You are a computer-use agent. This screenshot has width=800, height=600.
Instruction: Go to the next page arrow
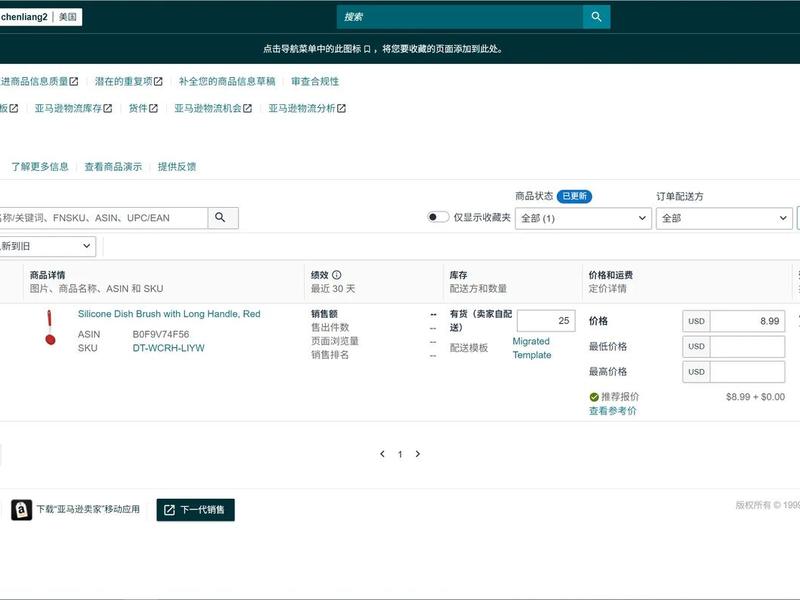[x=418, y=454]
